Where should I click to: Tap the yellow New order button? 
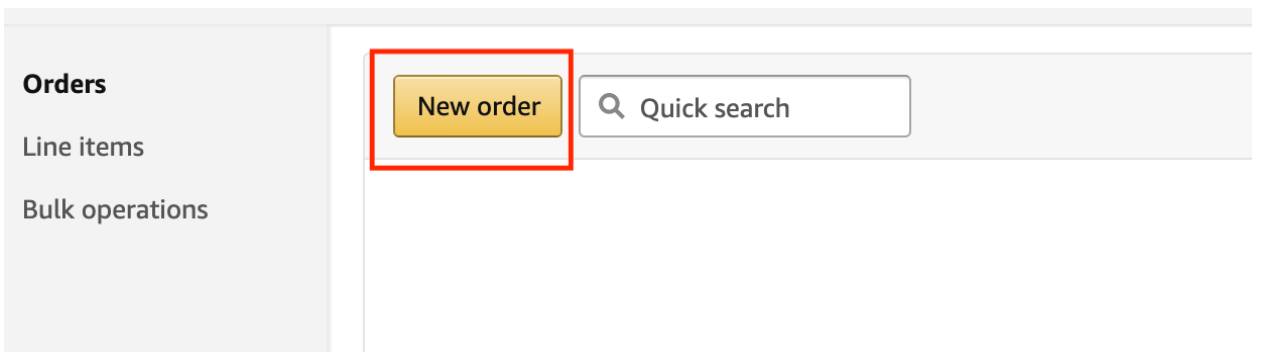point(477,106)
